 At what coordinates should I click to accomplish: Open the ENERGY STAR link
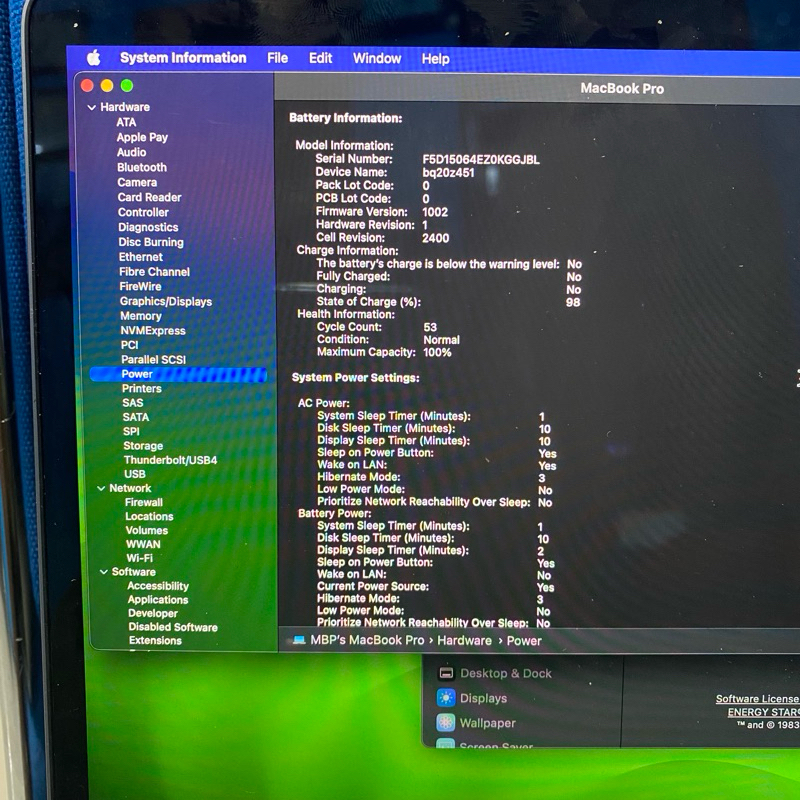(763, 712)
